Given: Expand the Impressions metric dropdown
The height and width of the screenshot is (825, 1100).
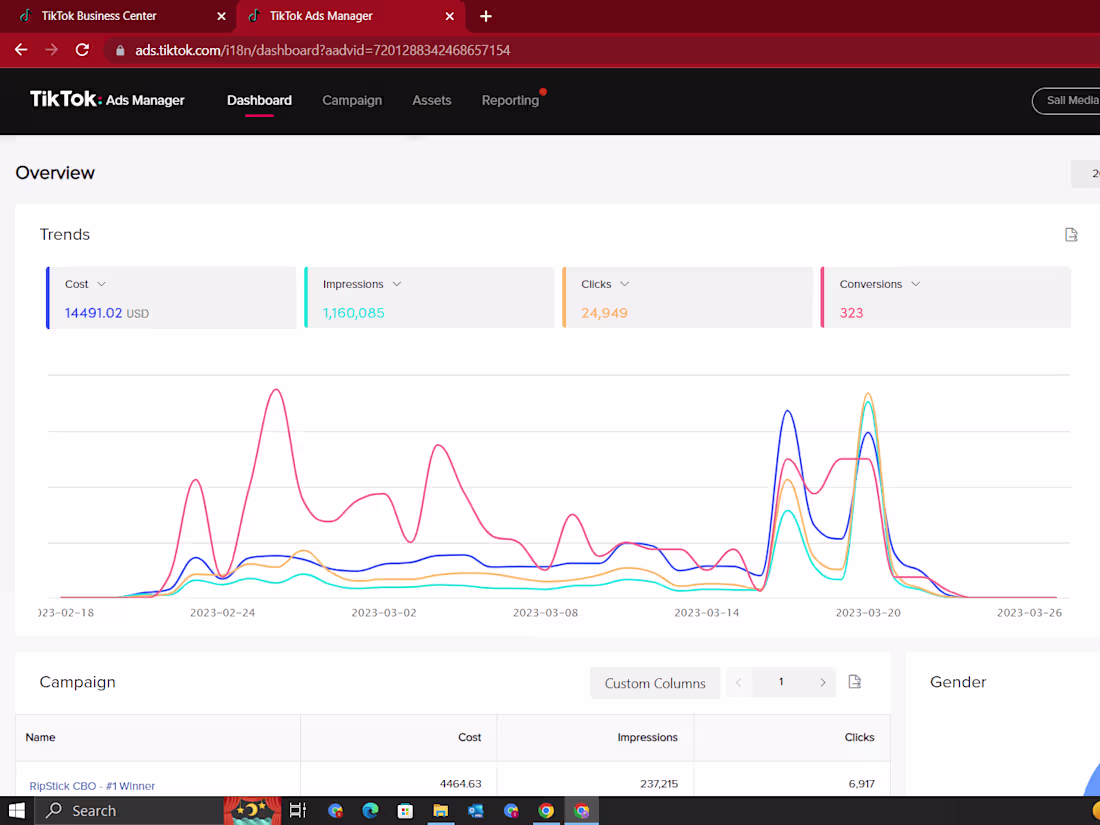Looking at the screenshot, I should pos(397,284).
